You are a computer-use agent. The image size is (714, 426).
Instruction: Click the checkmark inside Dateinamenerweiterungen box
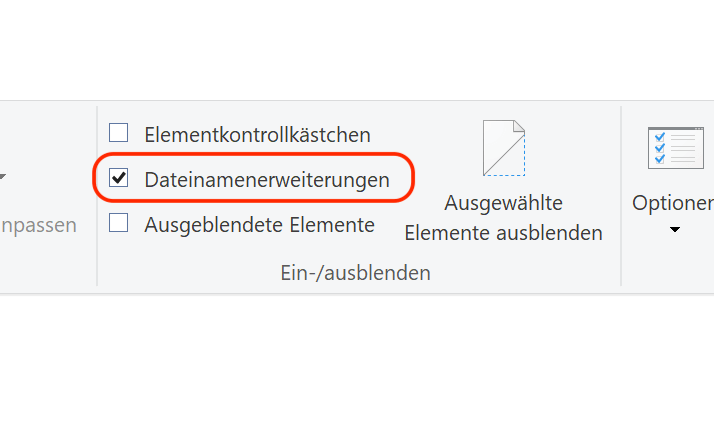click(x=118, y=178)
